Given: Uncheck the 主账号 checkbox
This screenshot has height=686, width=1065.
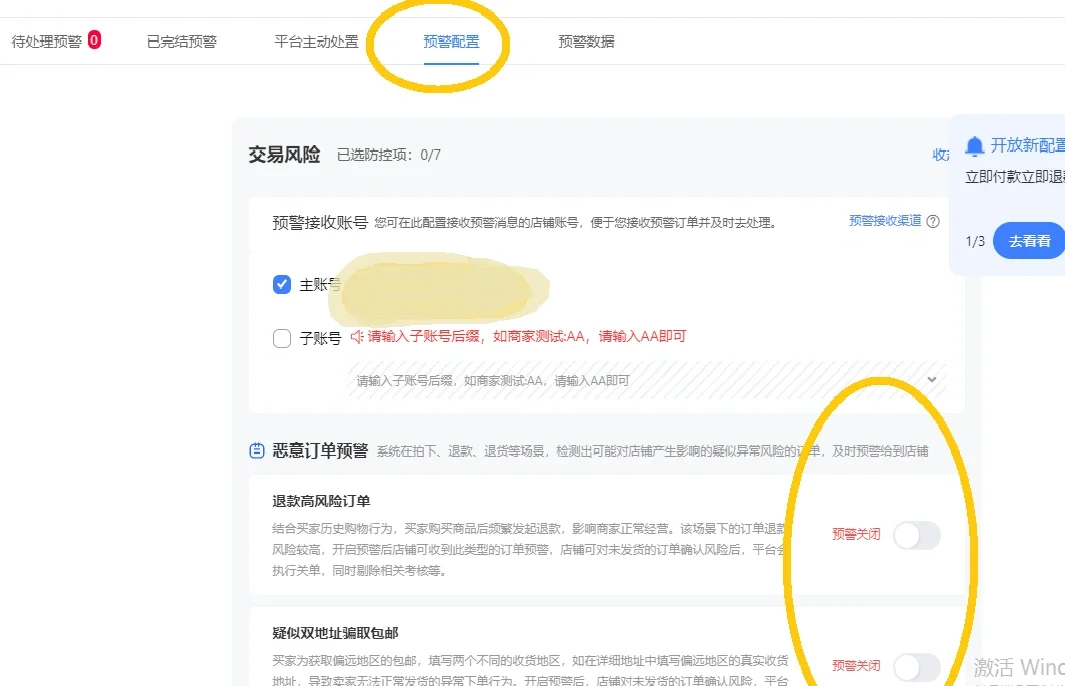Looking at the screenshot, I should tap(282, 284).
